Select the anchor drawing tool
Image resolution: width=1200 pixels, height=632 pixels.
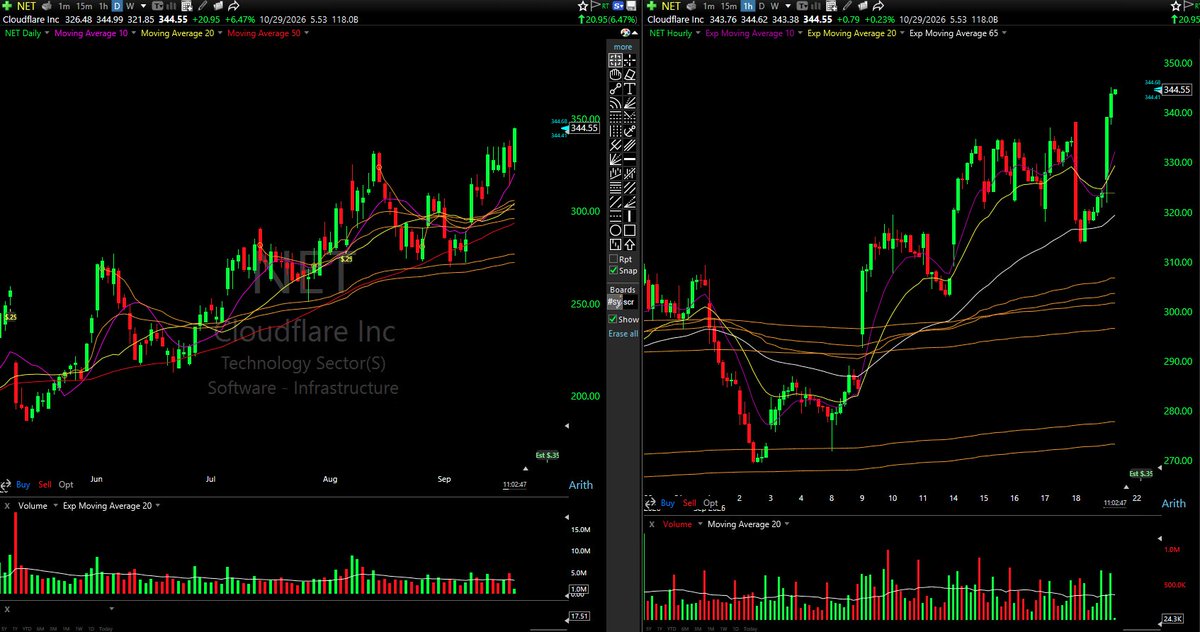tap(630, 131)
